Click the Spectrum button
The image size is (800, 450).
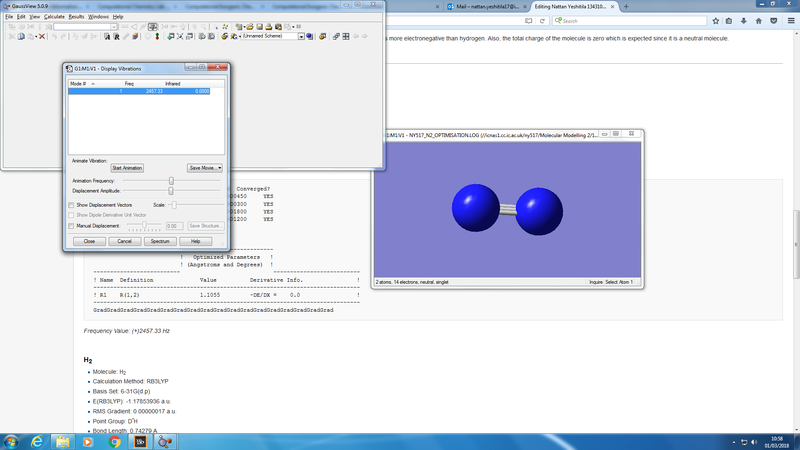coord(159,241)
